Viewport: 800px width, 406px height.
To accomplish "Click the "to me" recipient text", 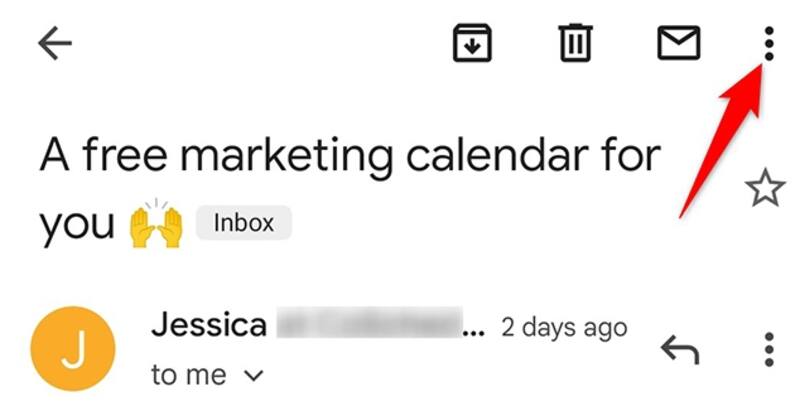I will (x=188, y=375).
